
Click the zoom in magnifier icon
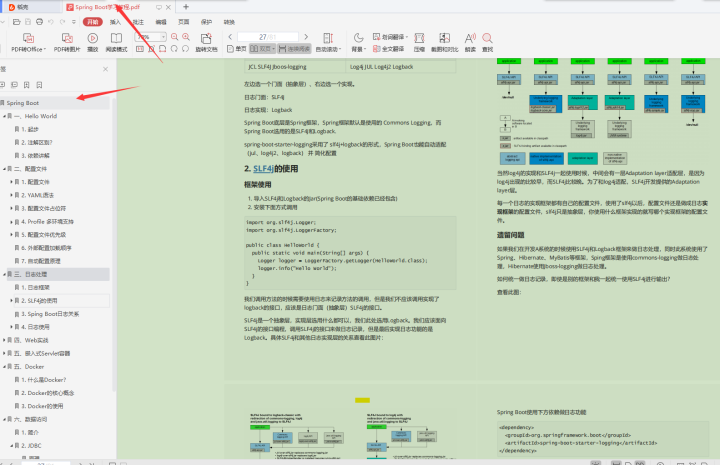[x=186, y=37]
